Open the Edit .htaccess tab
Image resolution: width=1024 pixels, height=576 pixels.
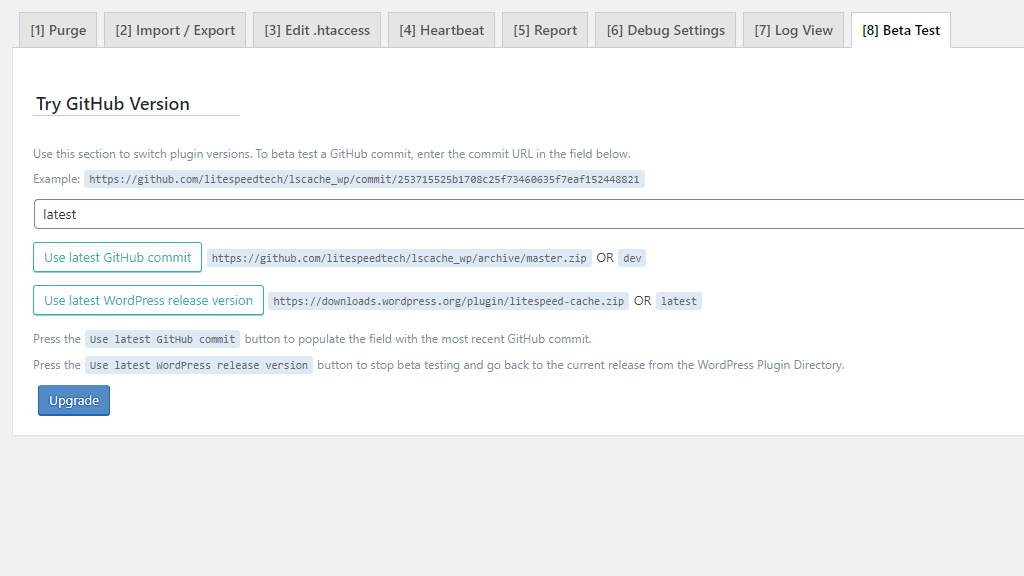317,30
